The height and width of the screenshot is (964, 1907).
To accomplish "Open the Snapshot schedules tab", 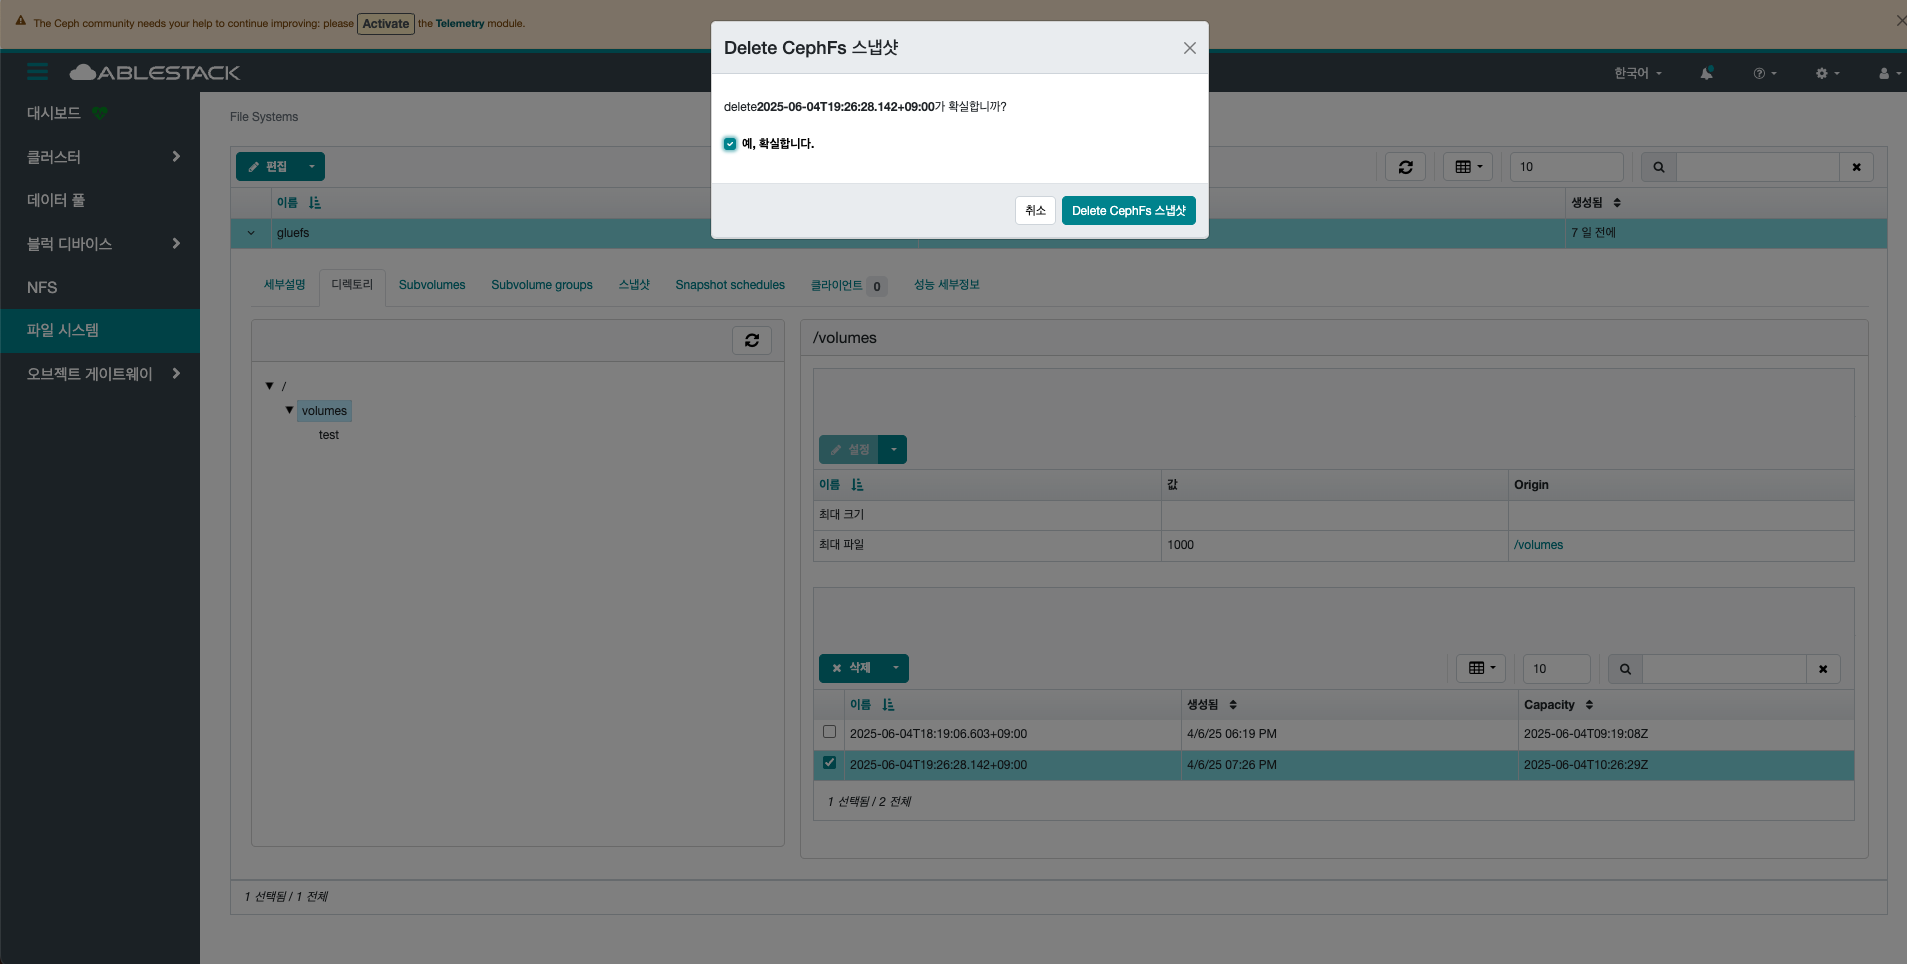I will click(x=729, y=285).
